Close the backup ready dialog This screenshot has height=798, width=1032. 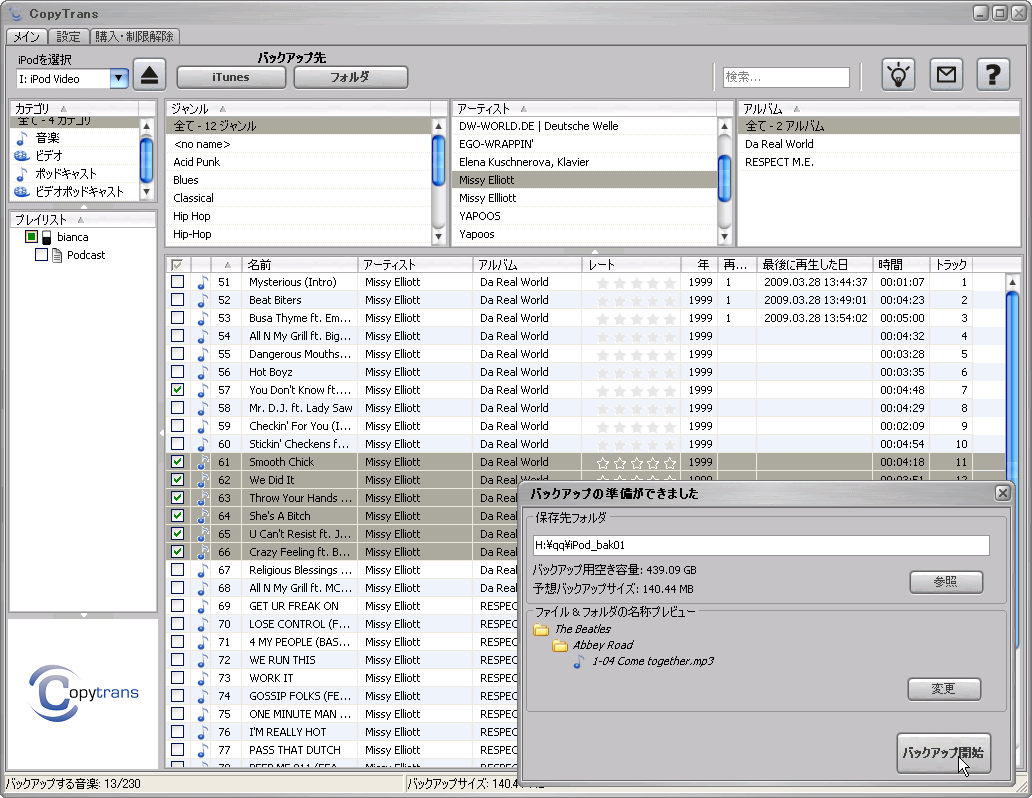(x=1002, y=493)
